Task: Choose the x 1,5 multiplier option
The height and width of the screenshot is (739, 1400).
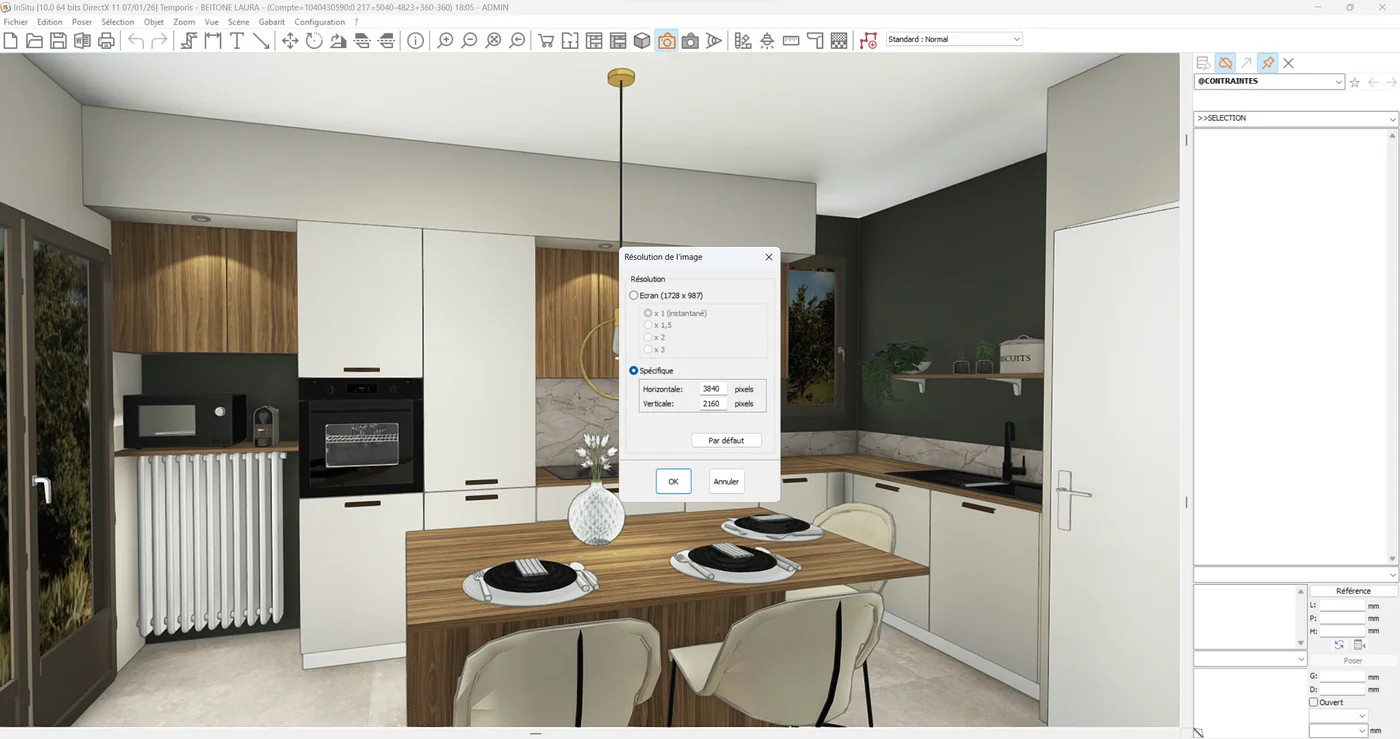Action: (648, 325)
